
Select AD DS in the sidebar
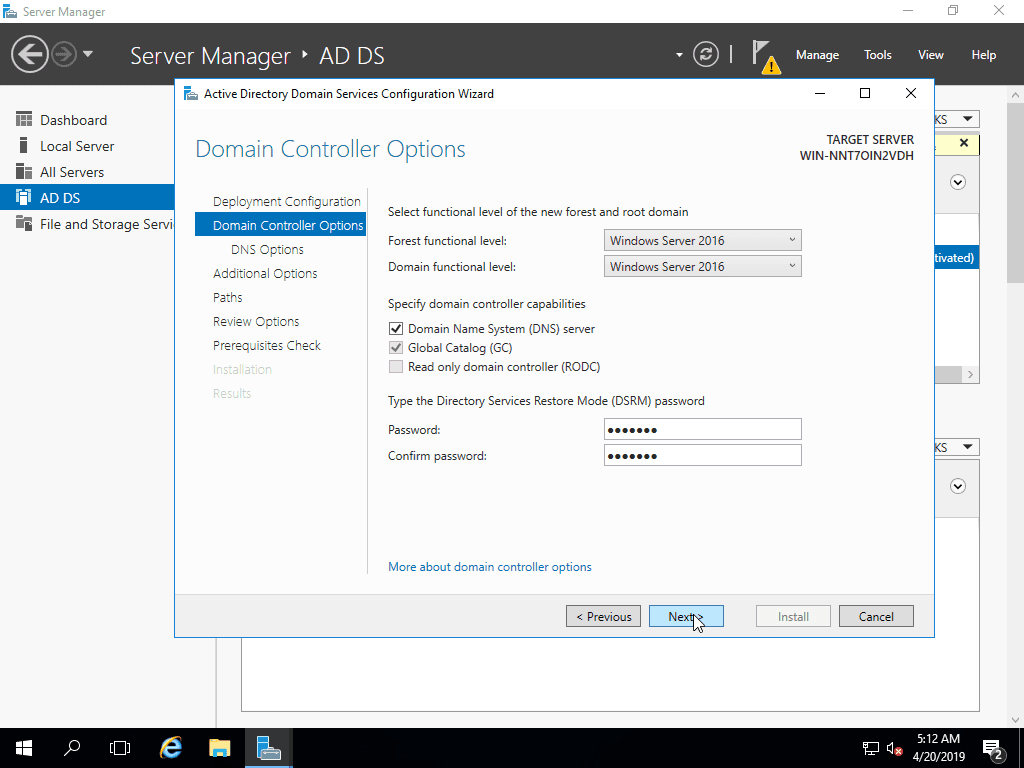tap(87, 198)
